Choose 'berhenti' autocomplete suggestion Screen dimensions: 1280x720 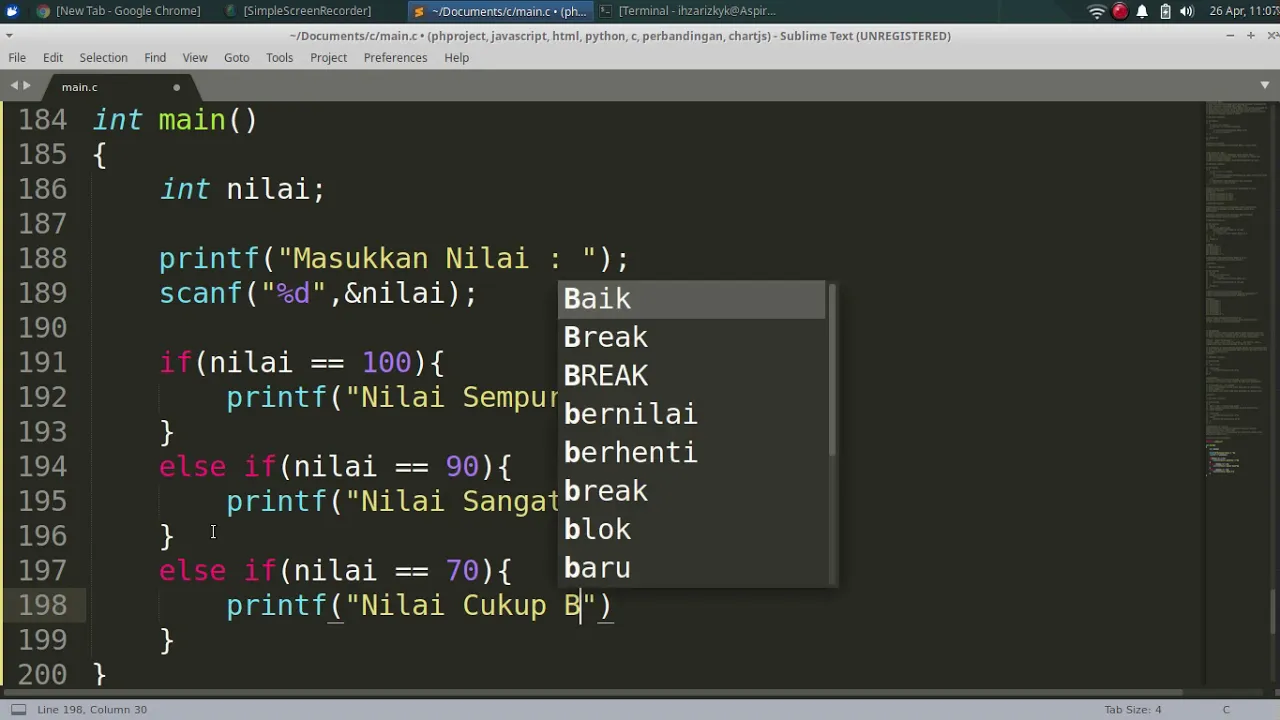click(x=692, y=453)
